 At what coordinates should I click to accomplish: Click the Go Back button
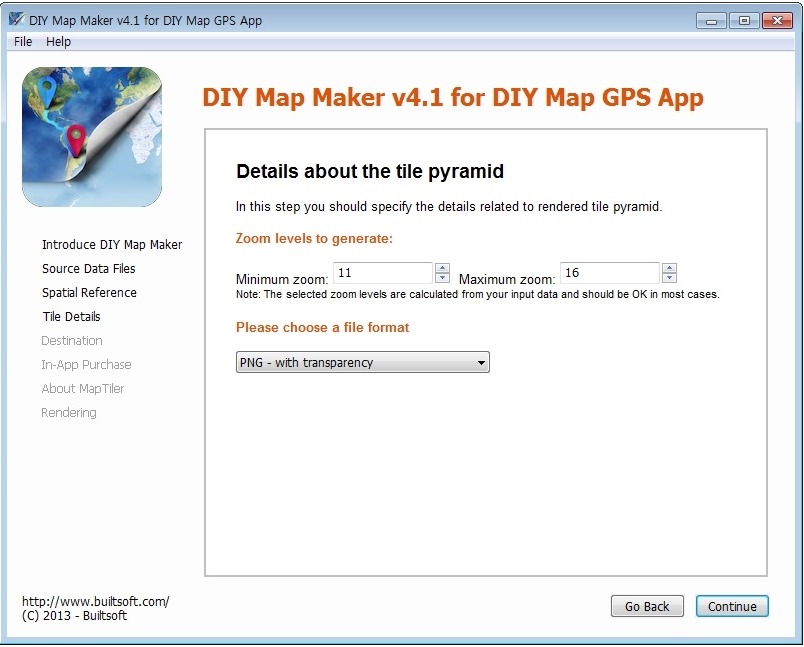pyautogui.click(x=647, y=606)
